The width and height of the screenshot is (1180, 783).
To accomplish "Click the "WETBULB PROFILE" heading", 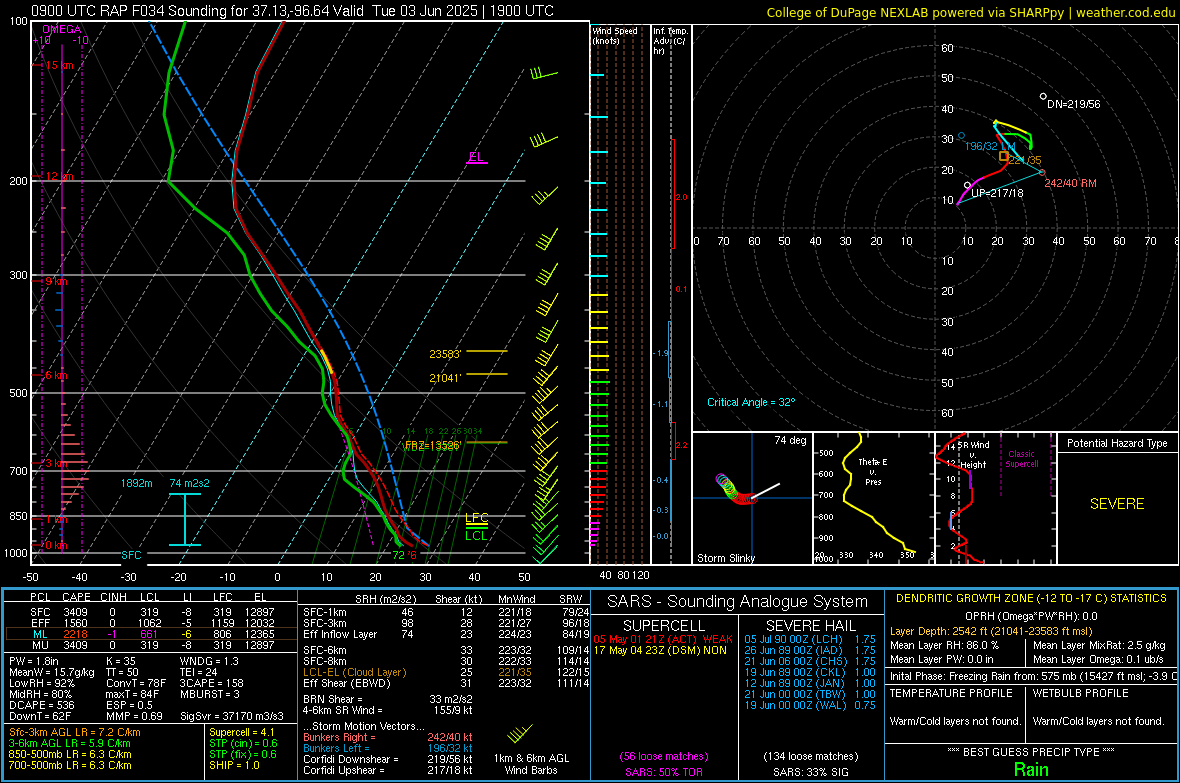I will point(1081,693).
